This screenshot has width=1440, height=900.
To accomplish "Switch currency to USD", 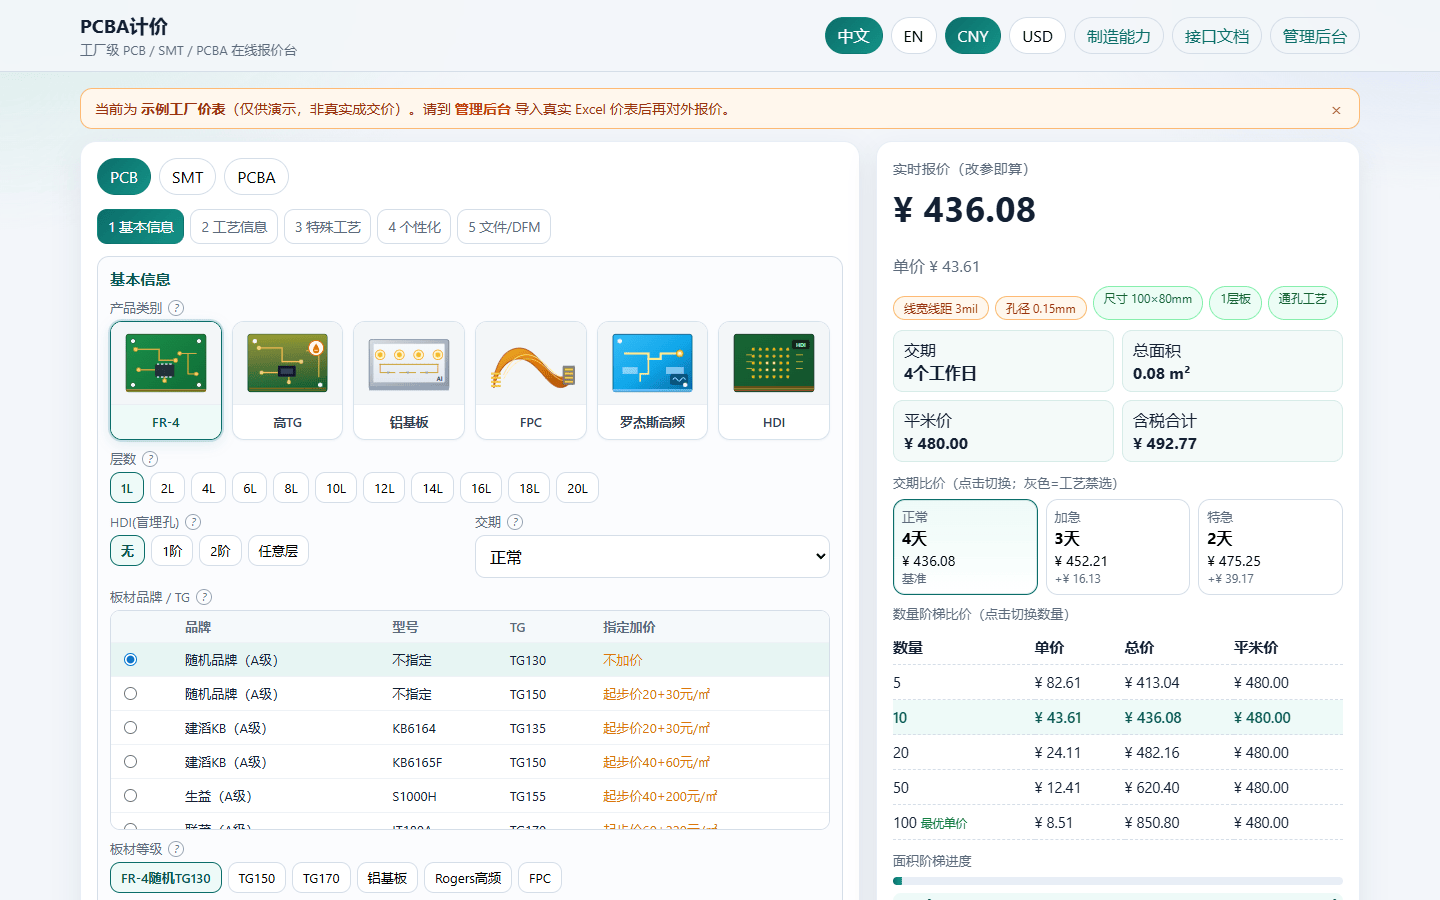I will coord(1037,36).
